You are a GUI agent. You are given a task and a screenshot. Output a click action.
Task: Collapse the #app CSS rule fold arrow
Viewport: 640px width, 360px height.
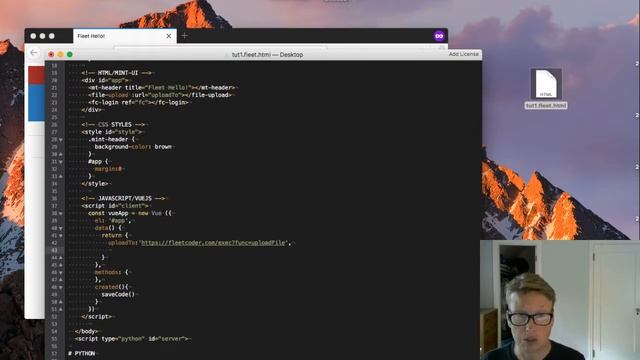point(61,162)
